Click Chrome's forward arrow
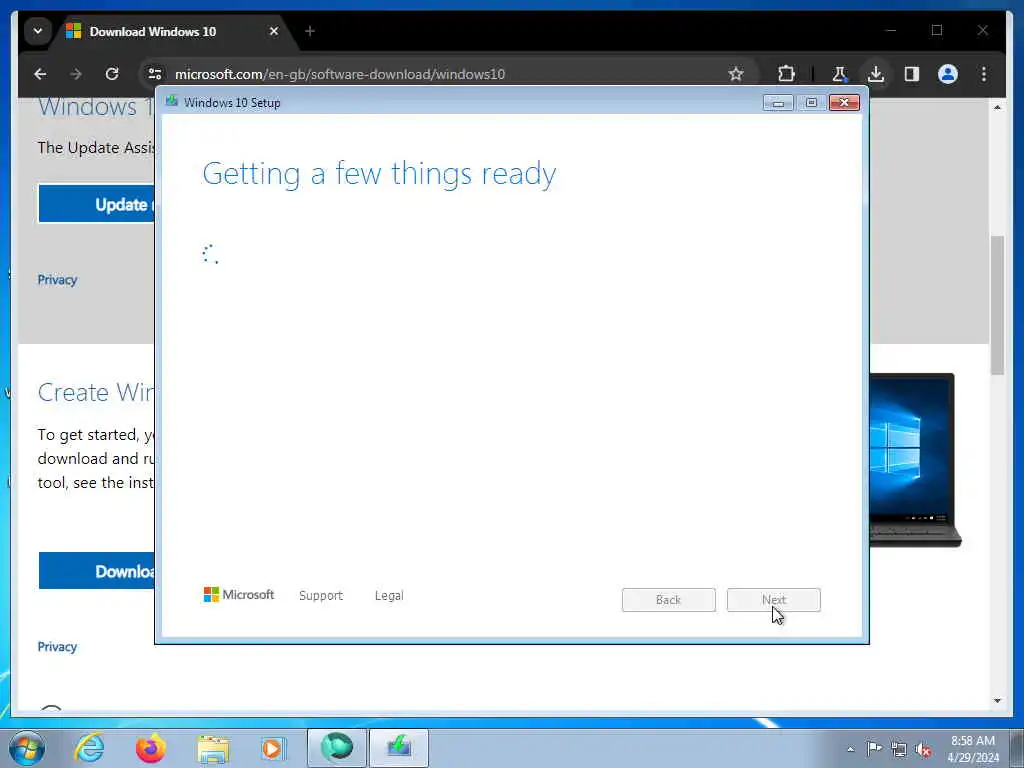 [76, 74]
